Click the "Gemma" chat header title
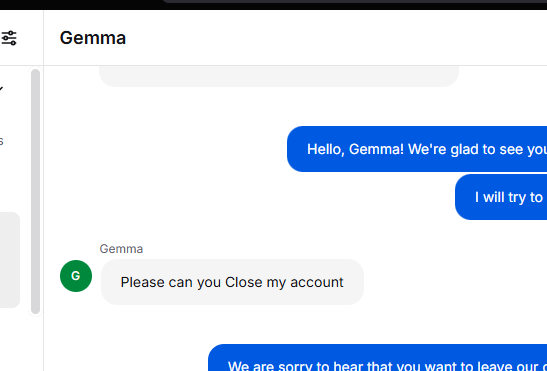The image size is (547, 371). click(x=93, y=38)
